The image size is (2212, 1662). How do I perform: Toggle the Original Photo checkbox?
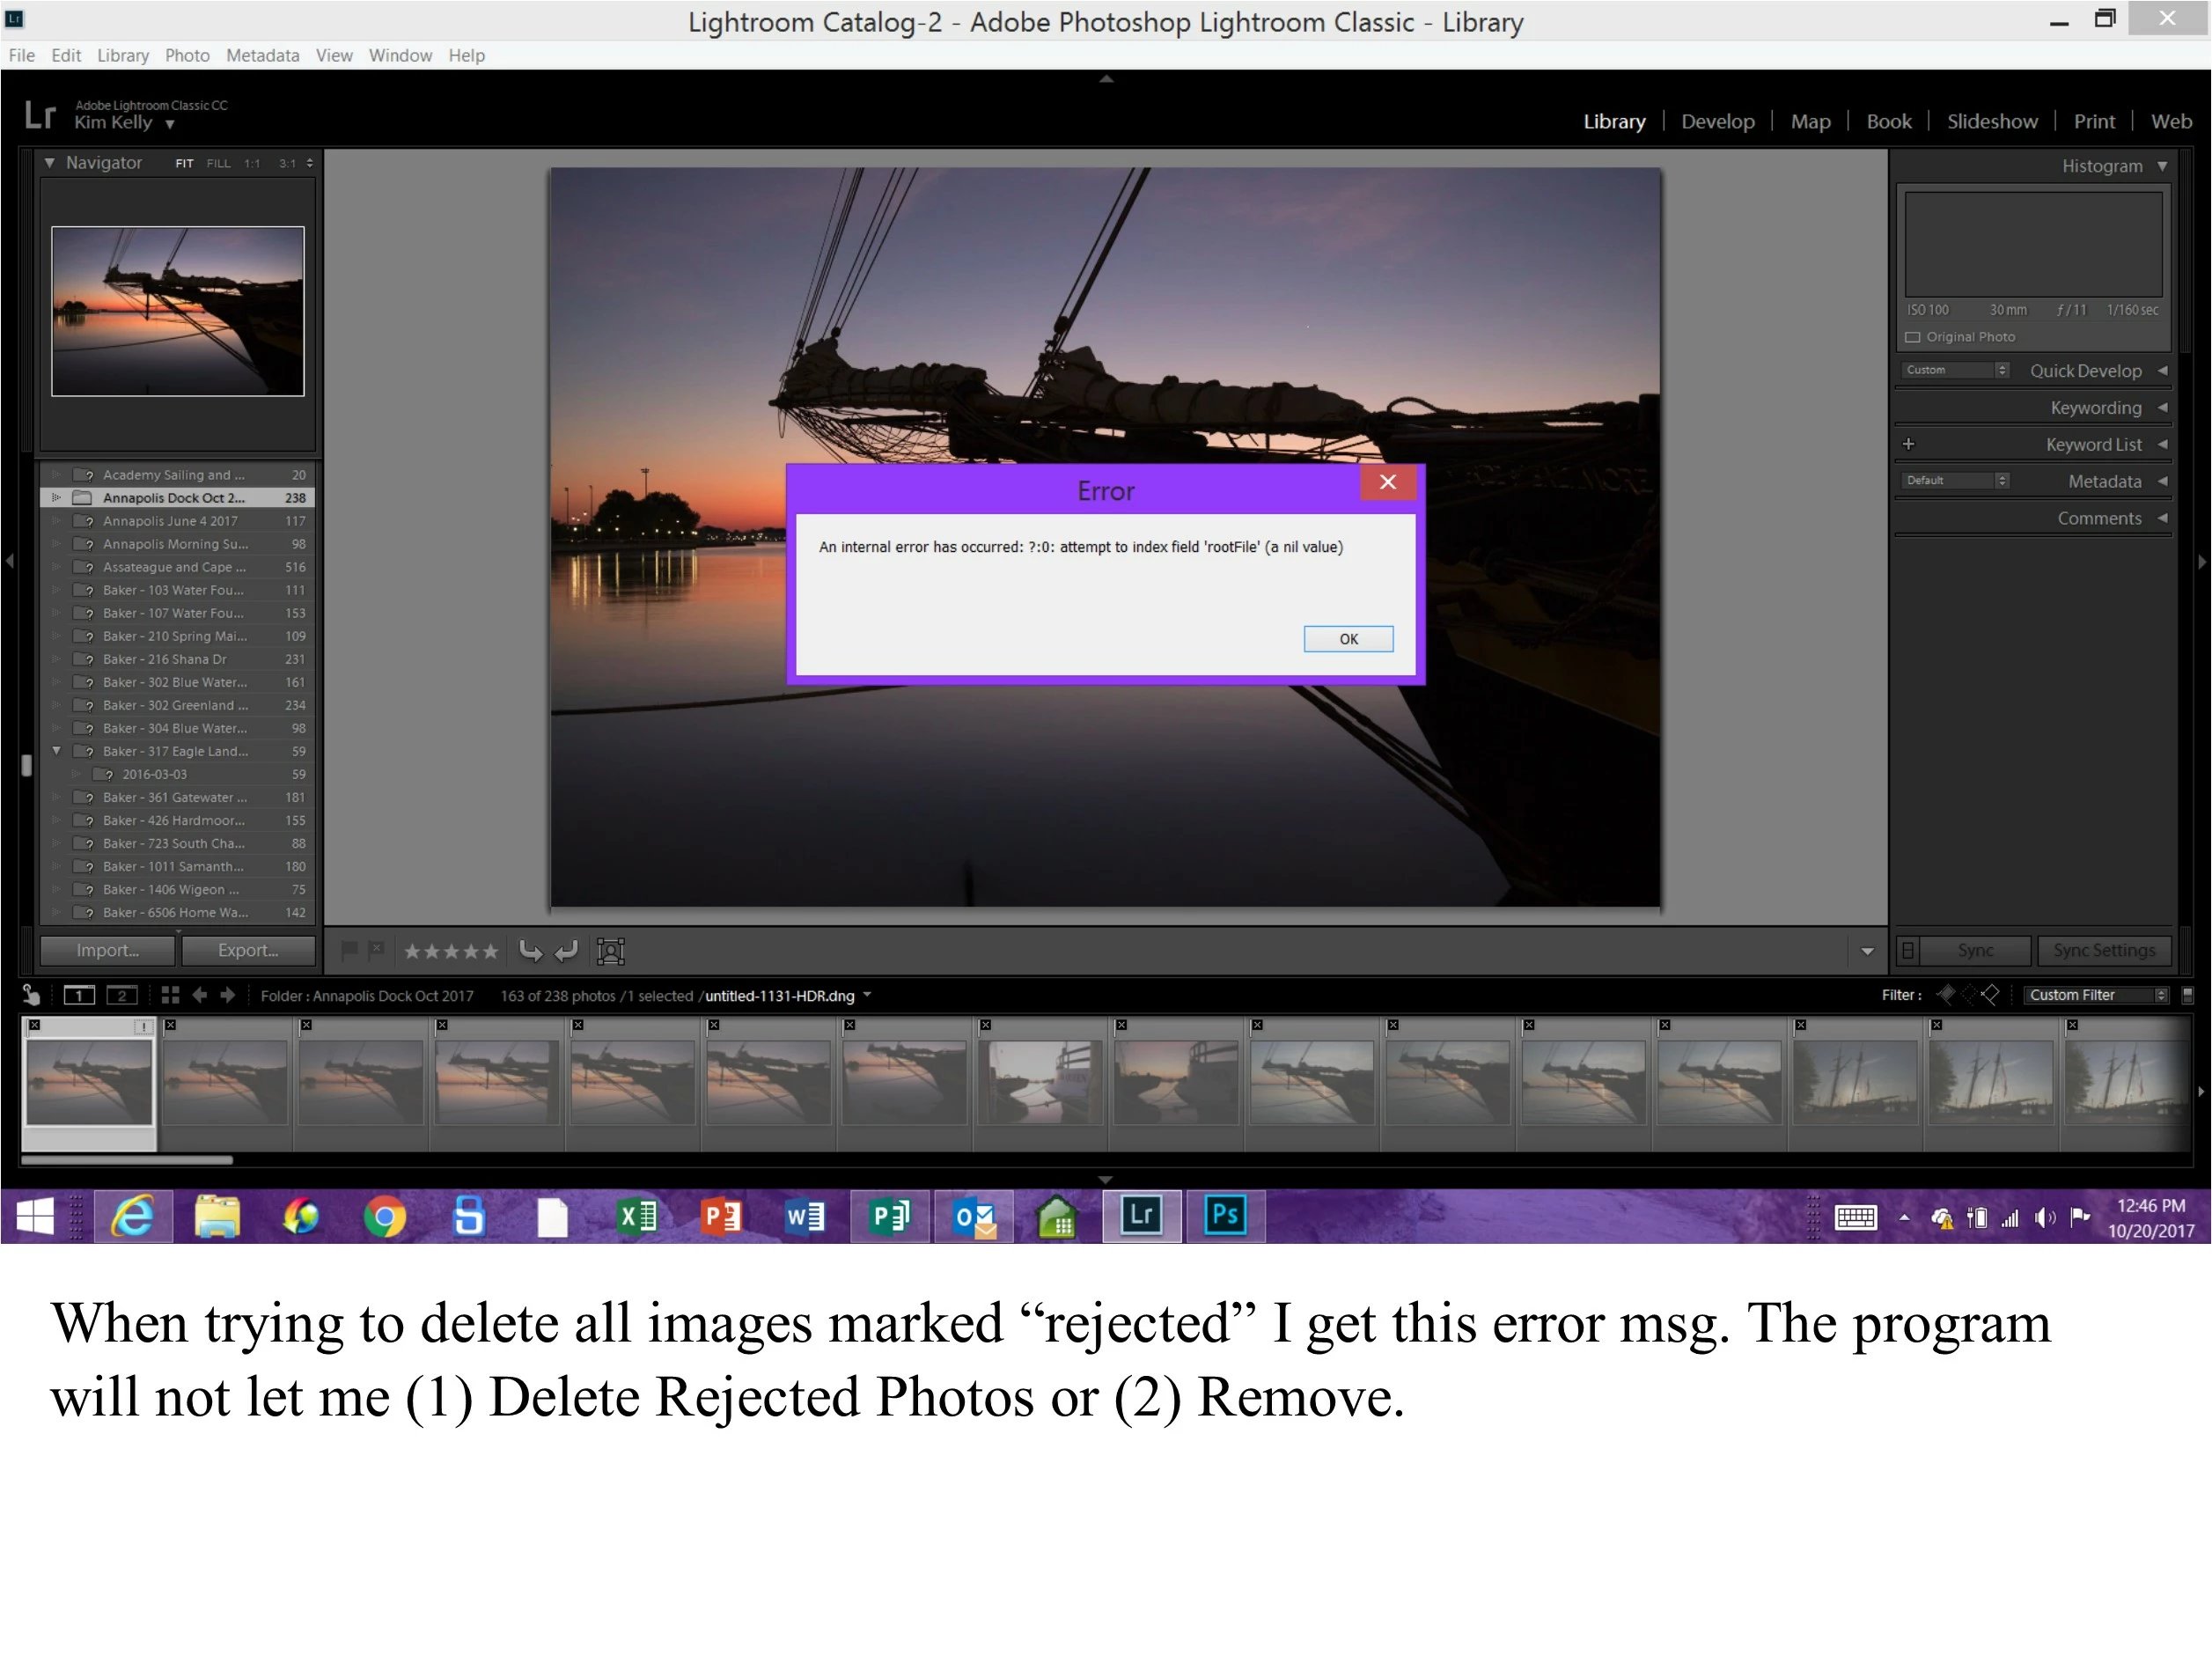pos(1913,337)
